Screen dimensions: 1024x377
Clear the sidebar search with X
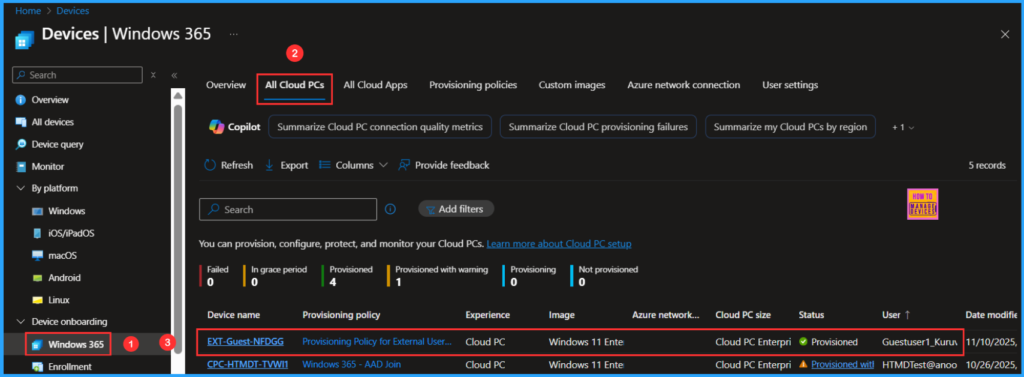(x=153, y=75)
